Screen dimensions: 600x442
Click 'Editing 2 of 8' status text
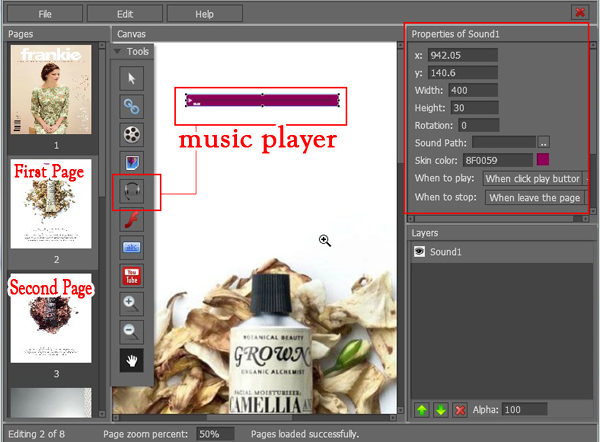tap(37, 434)
